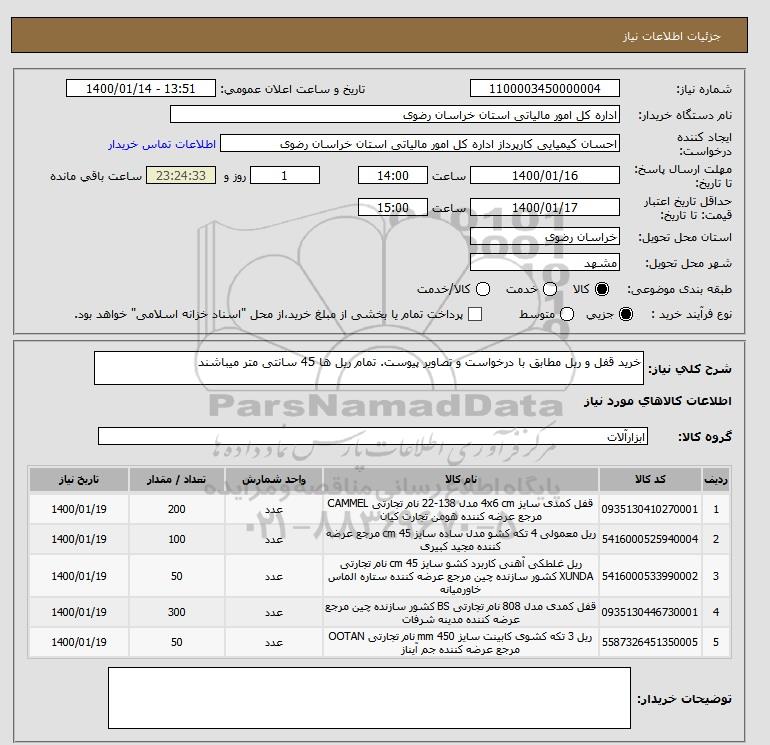Click the 4-piece drawer rail item name
This screenshot has height=745, width=770.
[x=461, y=540]
